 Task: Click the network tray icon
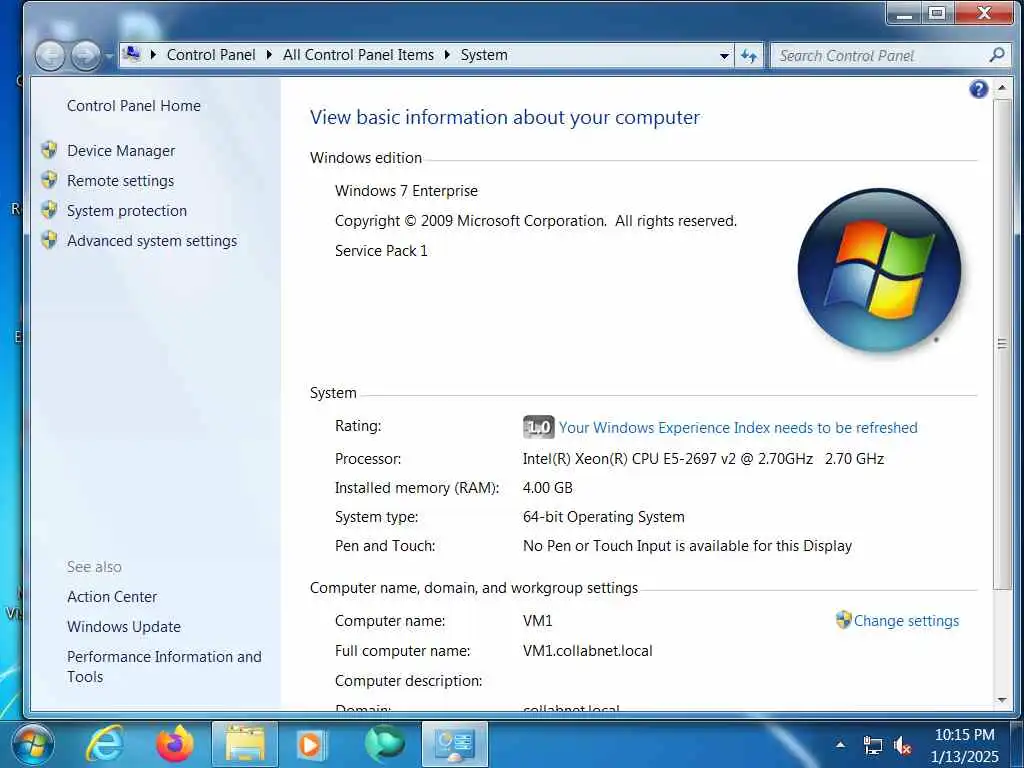coord(872,745)
